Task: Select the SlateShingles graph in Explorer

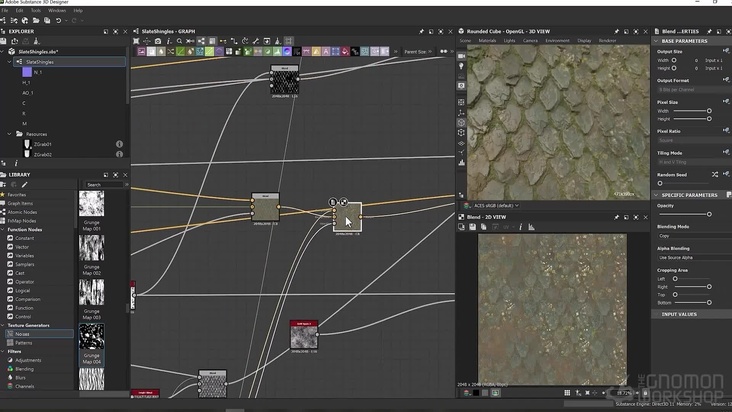Action: (x=70, y=62)
